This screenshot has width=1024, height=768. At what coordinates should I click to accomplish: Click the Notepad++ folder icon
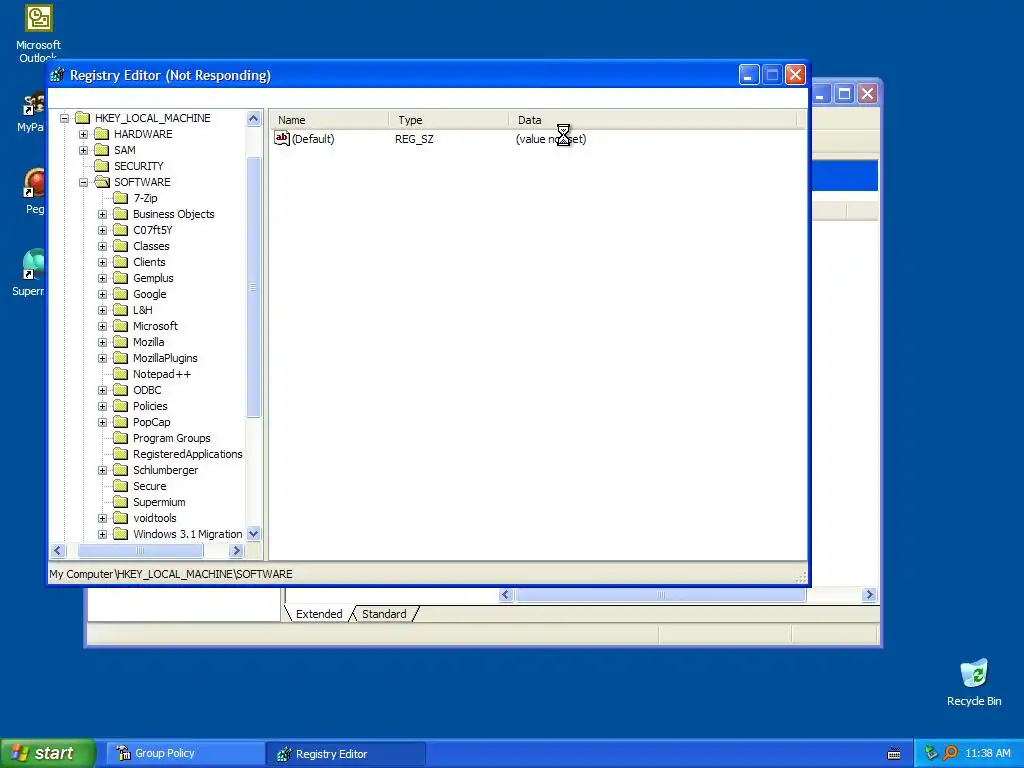tap(120, 374)
